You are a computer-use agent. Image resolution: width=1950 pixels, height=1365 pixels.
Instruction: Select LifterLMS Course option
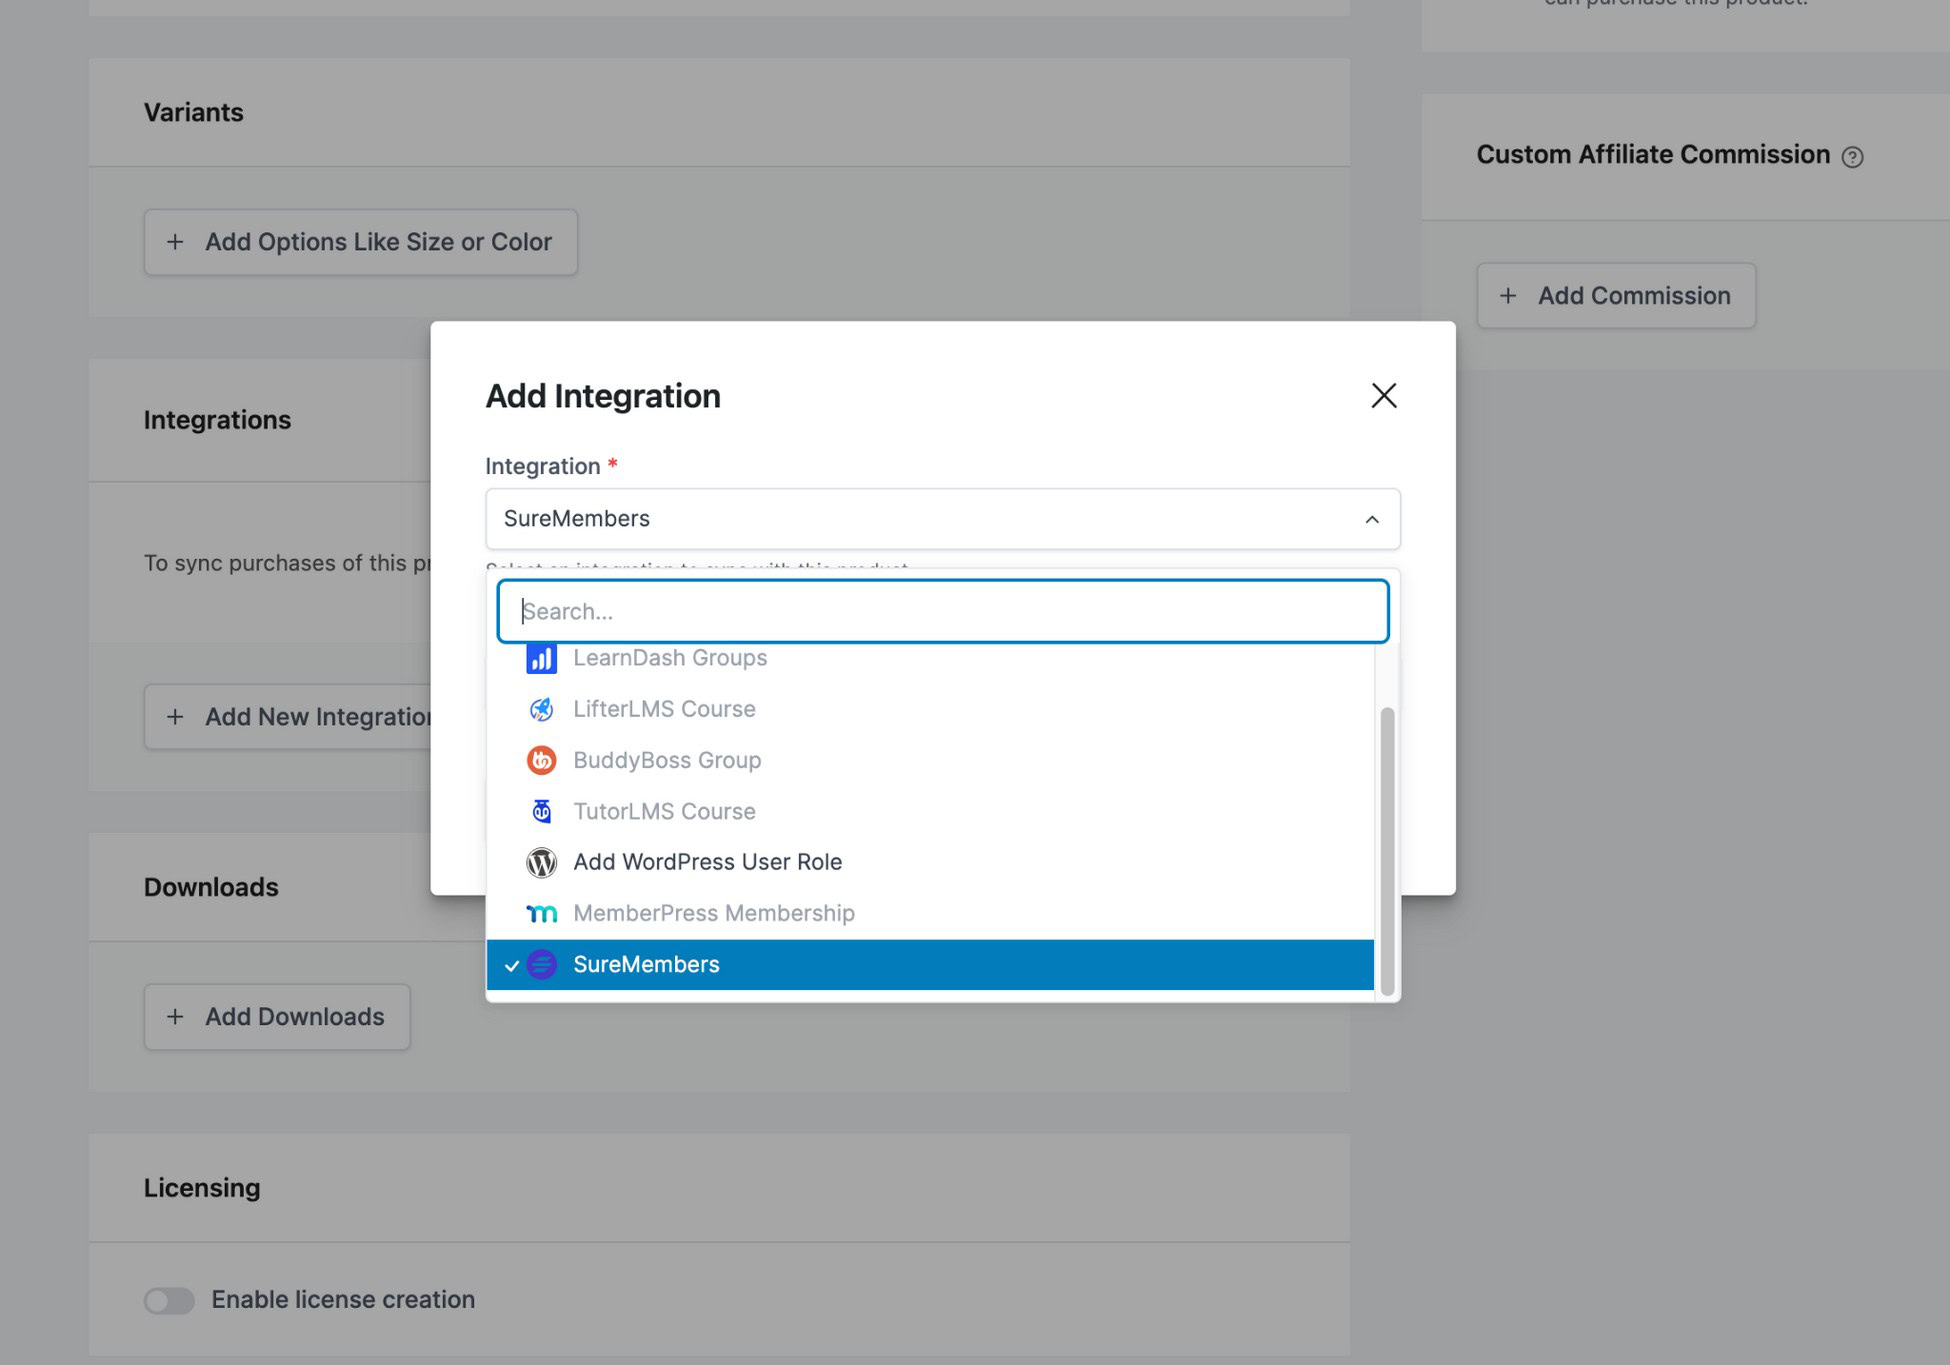coord(930,709)
